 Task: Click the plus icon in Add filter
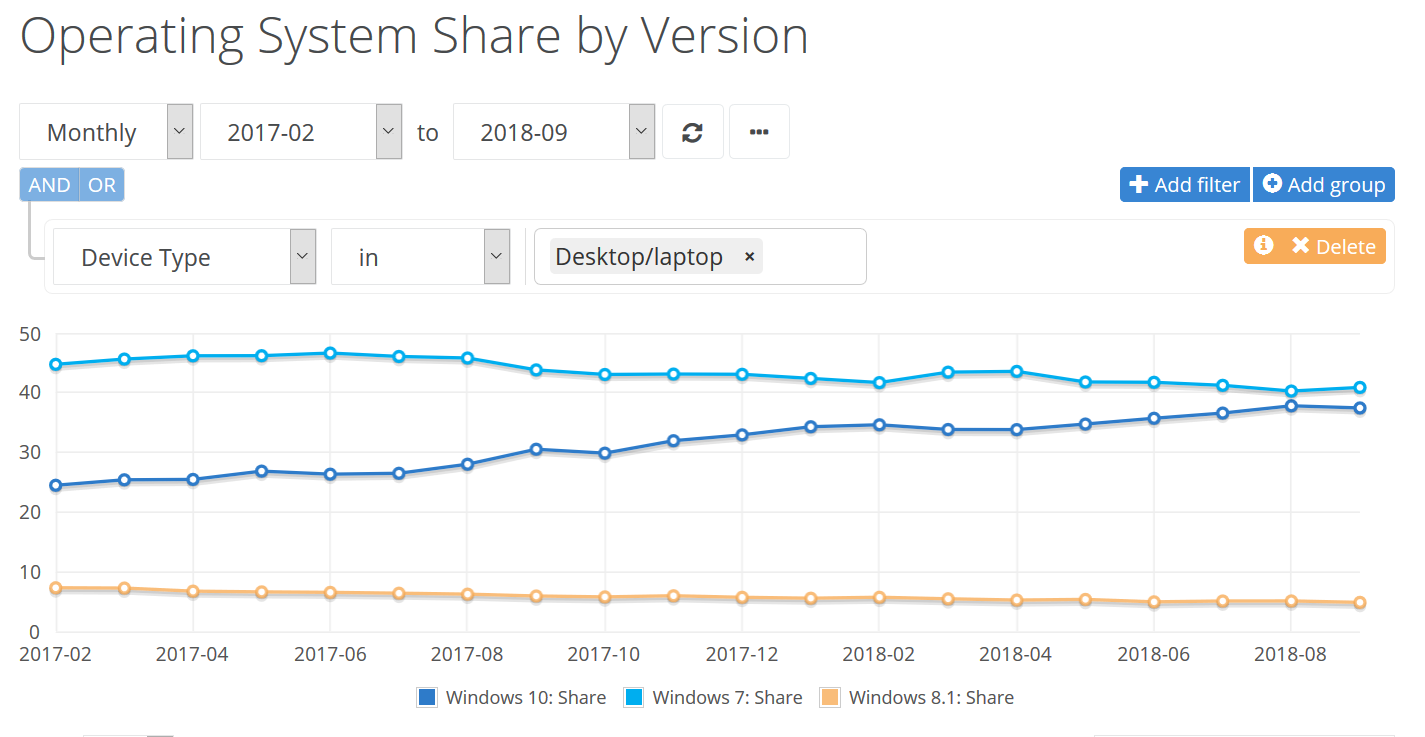coord(1138,185)
